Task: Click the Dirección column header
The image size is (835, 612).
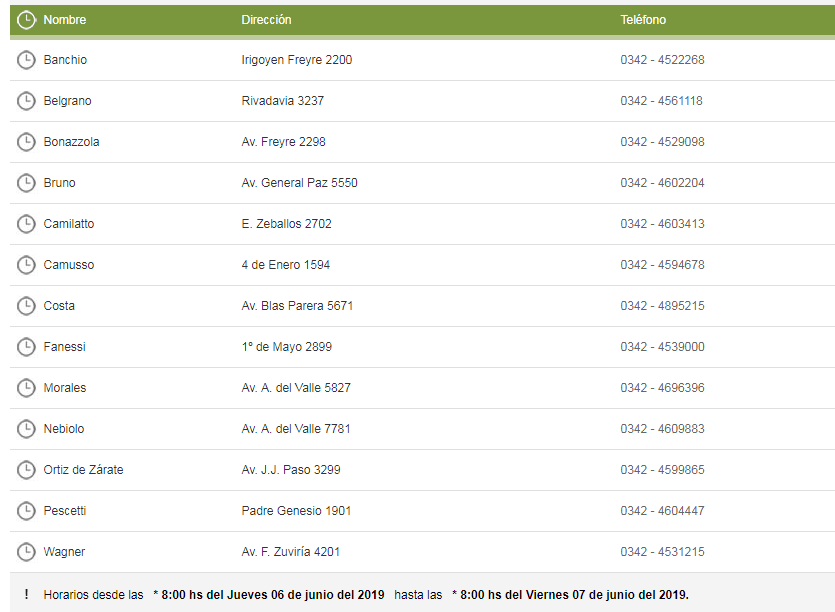Action: [266, 20]
